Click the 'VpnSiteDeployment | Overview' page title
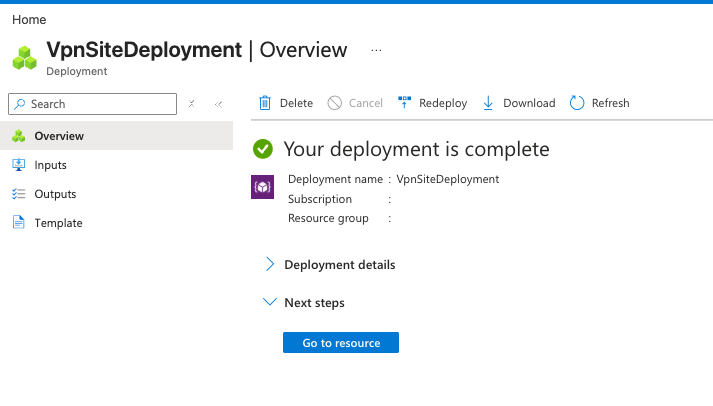This screenshot has width=713, height=406. coord(197,50)
